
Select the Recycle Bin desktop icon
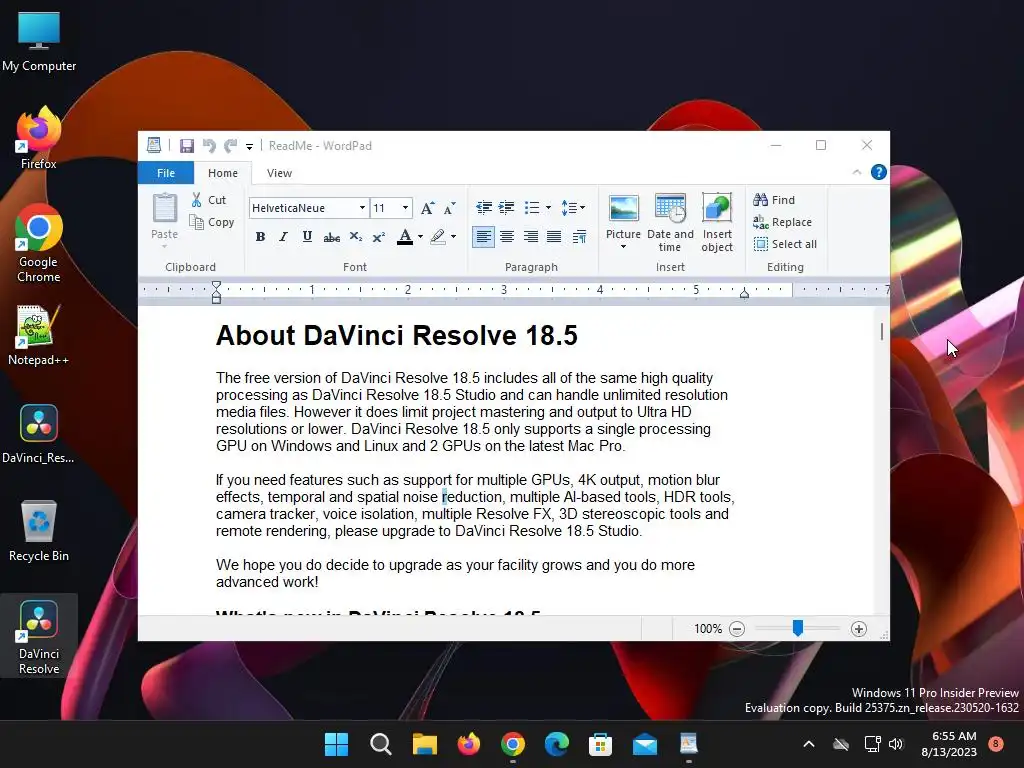click(x=39, y=531)
